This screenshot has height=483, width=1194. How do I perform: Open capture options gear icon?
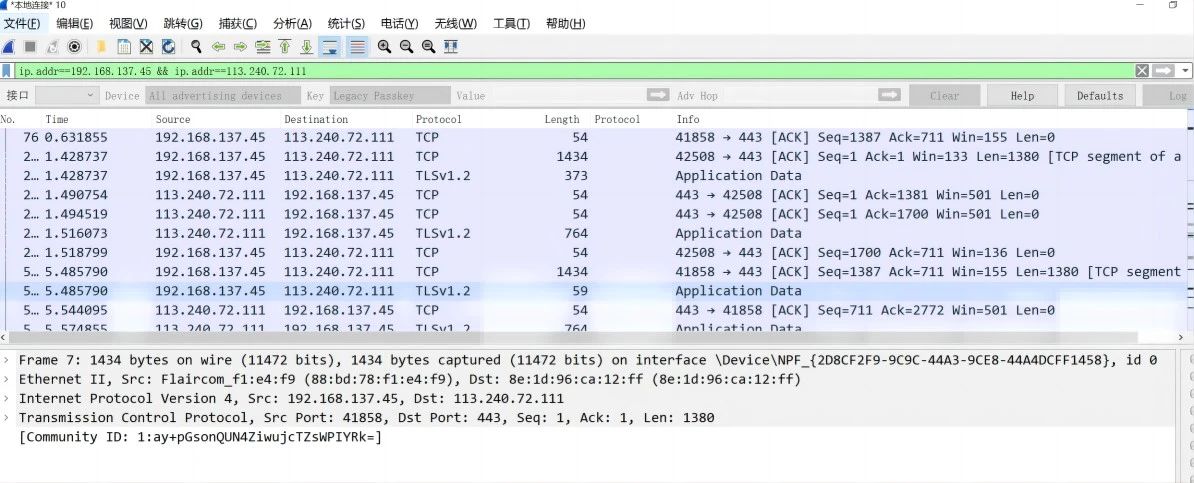(75, 46)
